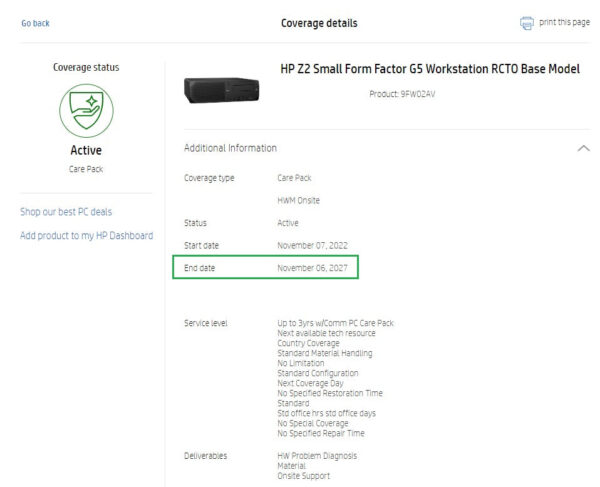The image size is (600, 487).
Task: Click 'Next available tech resource' line
Action: point(326,333)
